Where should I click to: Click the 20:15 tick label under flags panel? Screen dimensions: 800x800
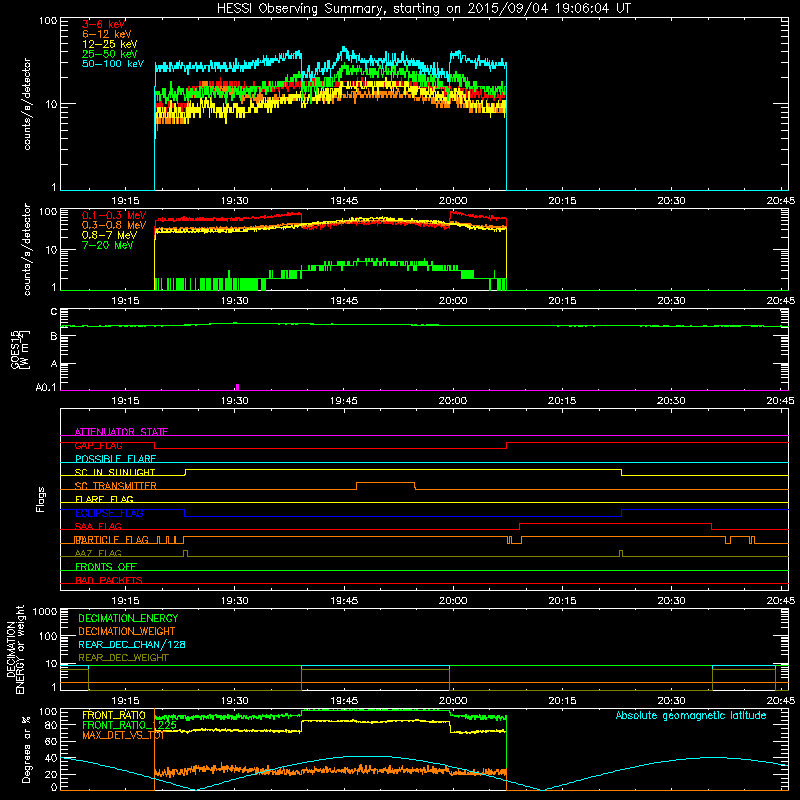[x=562, y=601]
